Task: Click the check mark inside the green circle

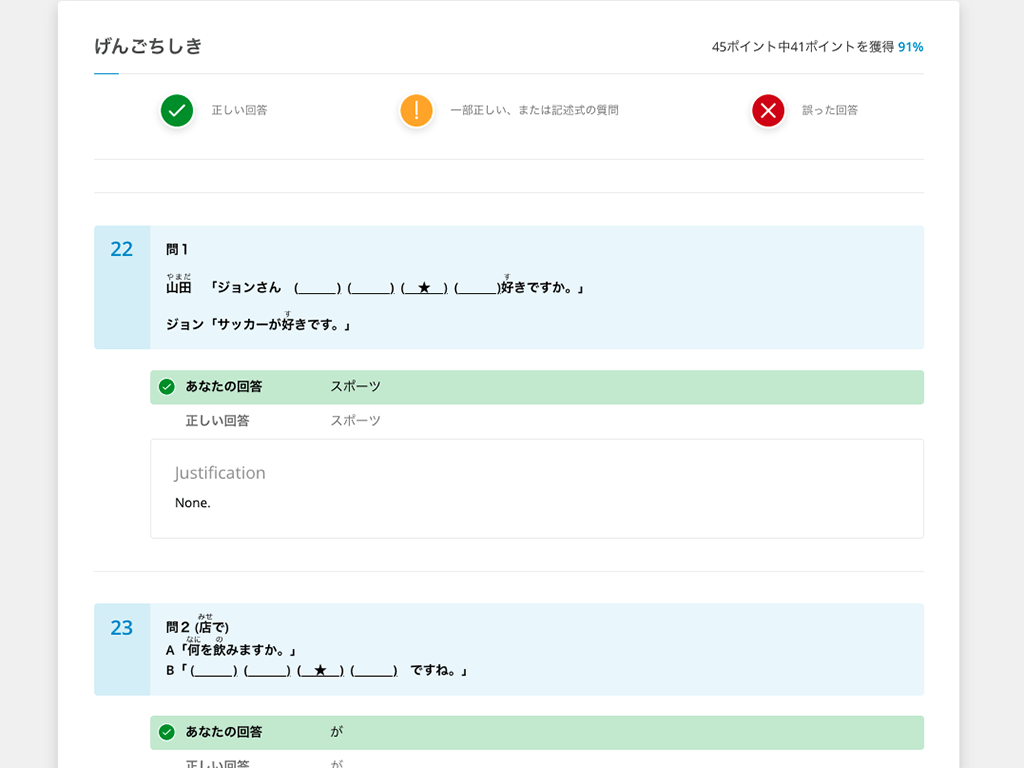Action: click(x=176, y=111)
